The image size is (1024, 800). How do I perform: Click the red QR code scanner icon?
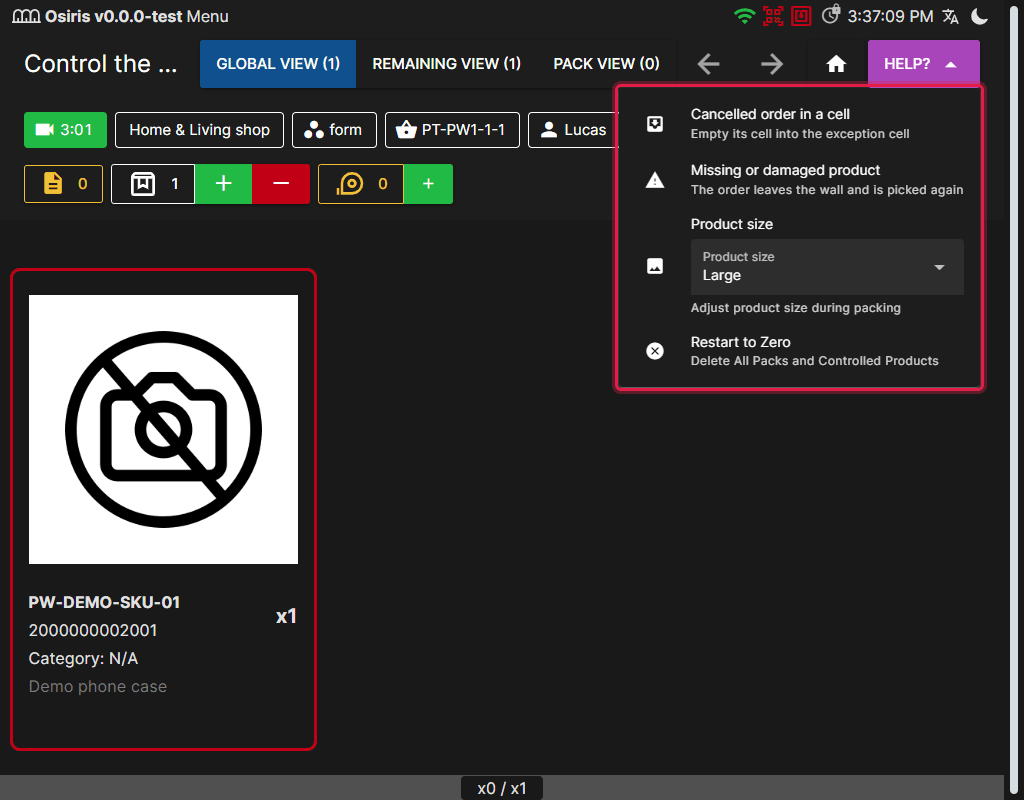pos(773,16)
